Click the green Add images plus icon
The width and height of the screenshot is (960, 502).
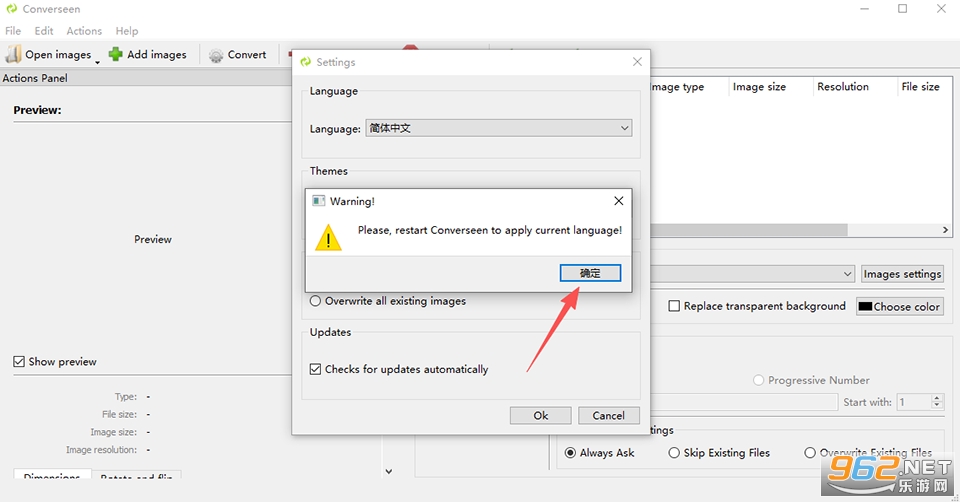point(116,54)
